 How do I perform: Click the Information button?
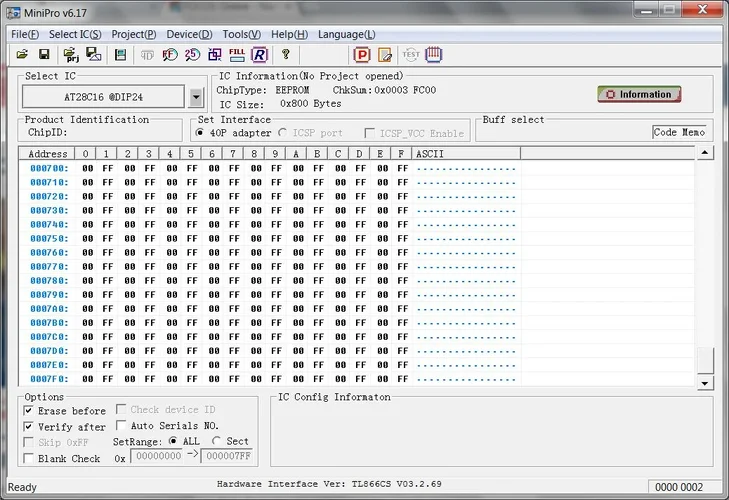point(639,94)
